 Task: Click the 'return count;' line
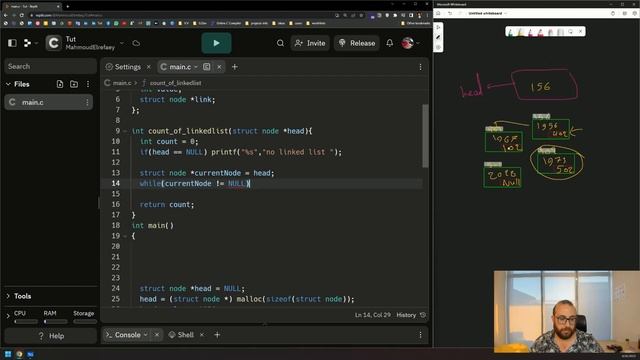tap(167, 204)
